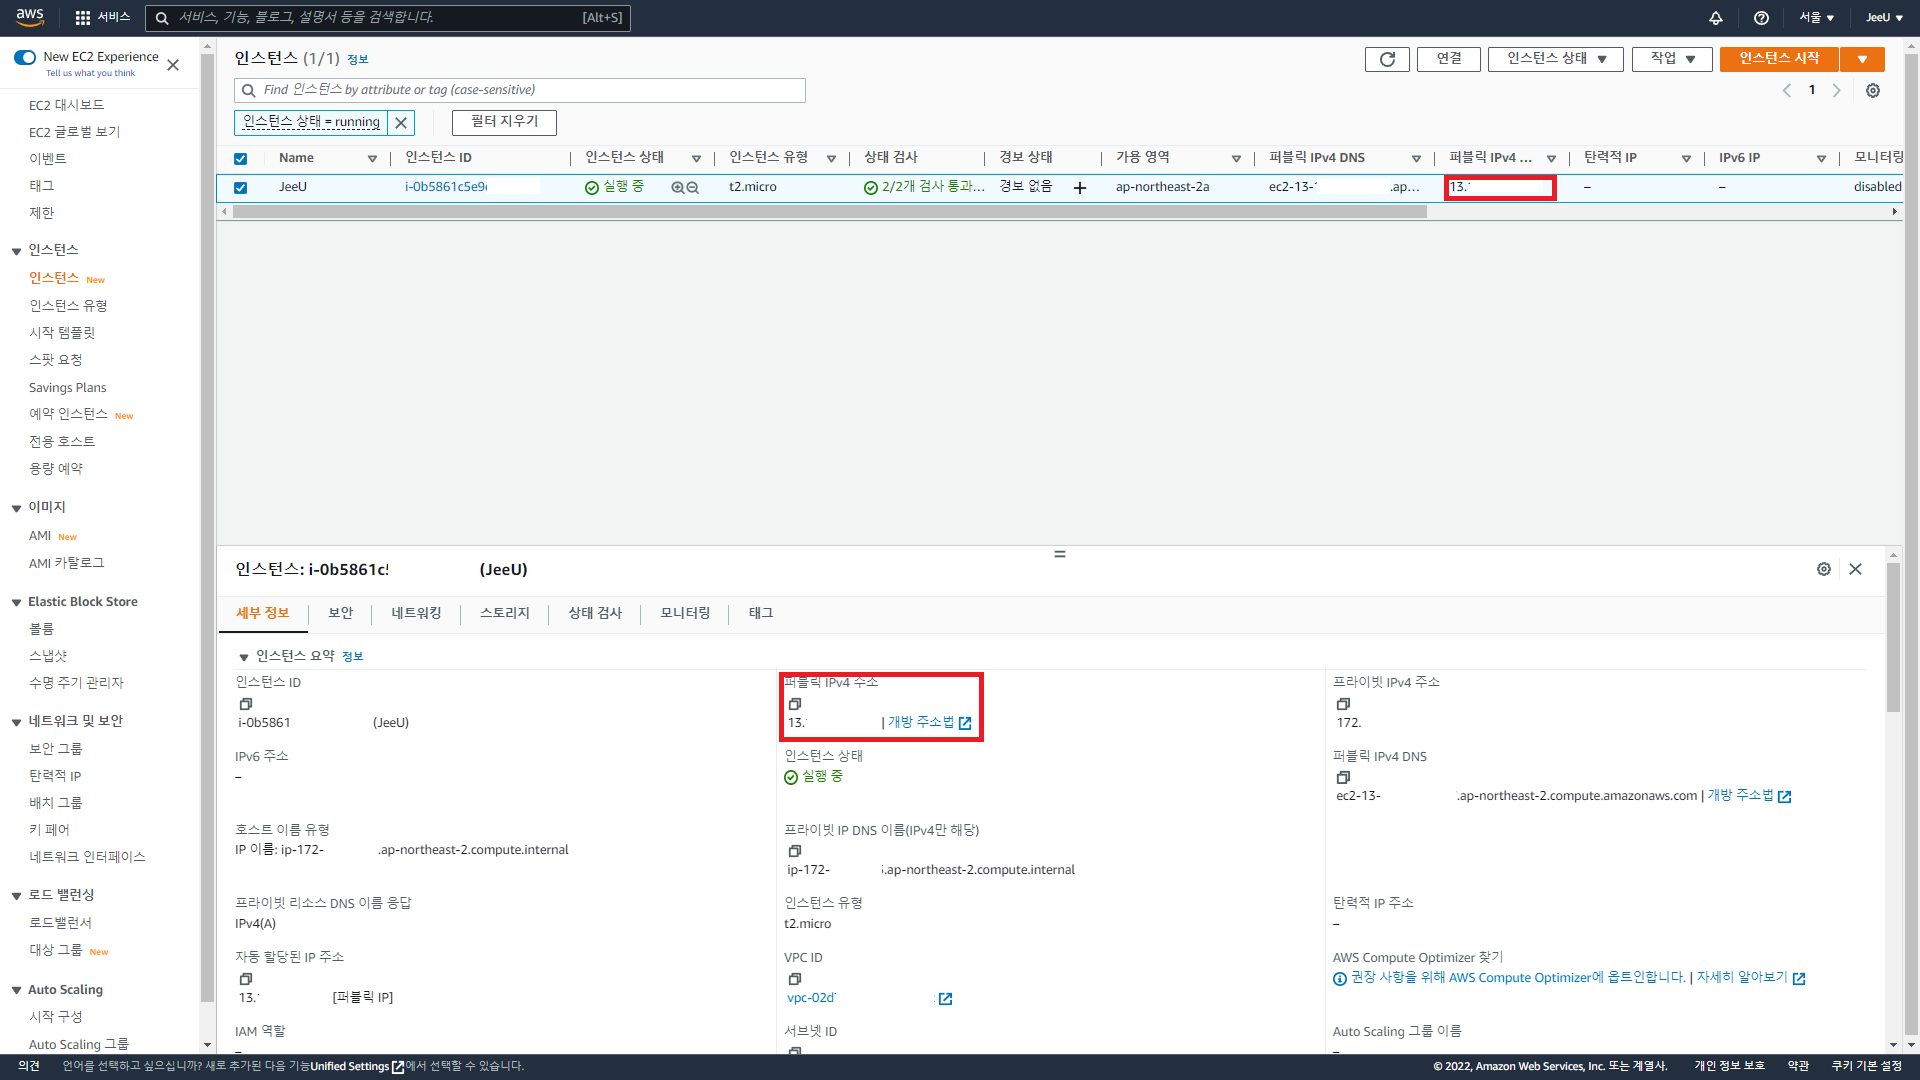The image size is (1920, 1080).
Task: Switch to the 네트워킹 tab
Action: 416,613
